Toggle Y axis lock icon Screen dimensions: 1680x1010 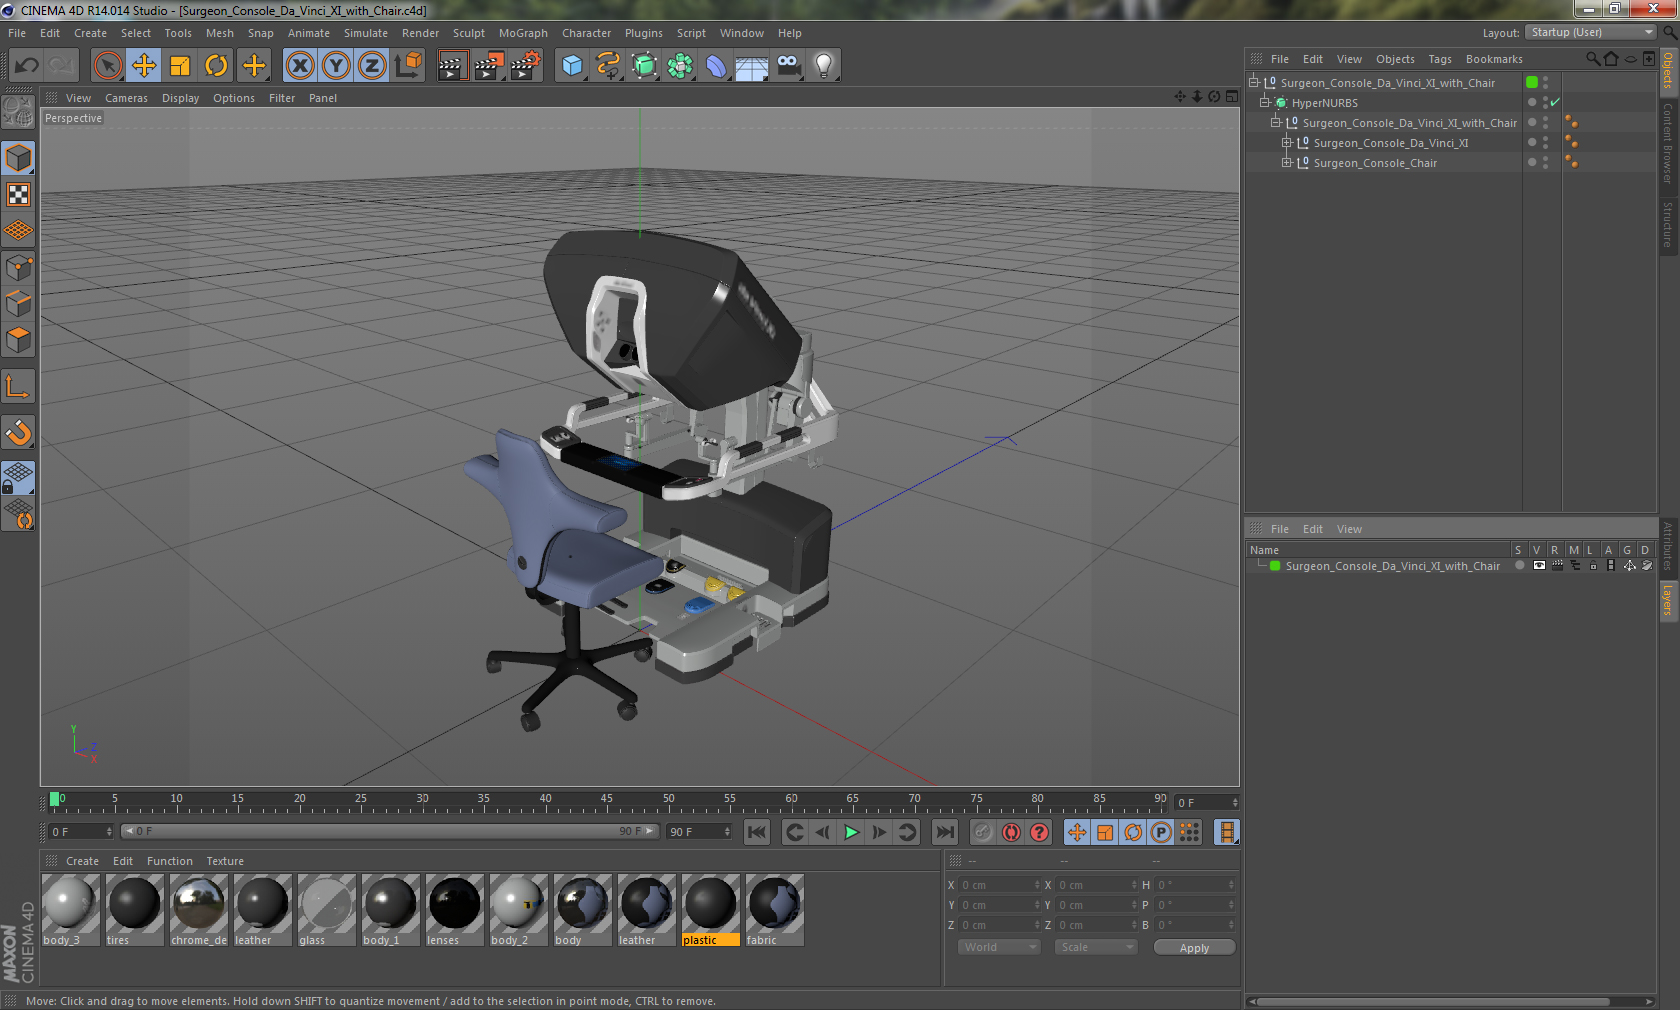336,66
